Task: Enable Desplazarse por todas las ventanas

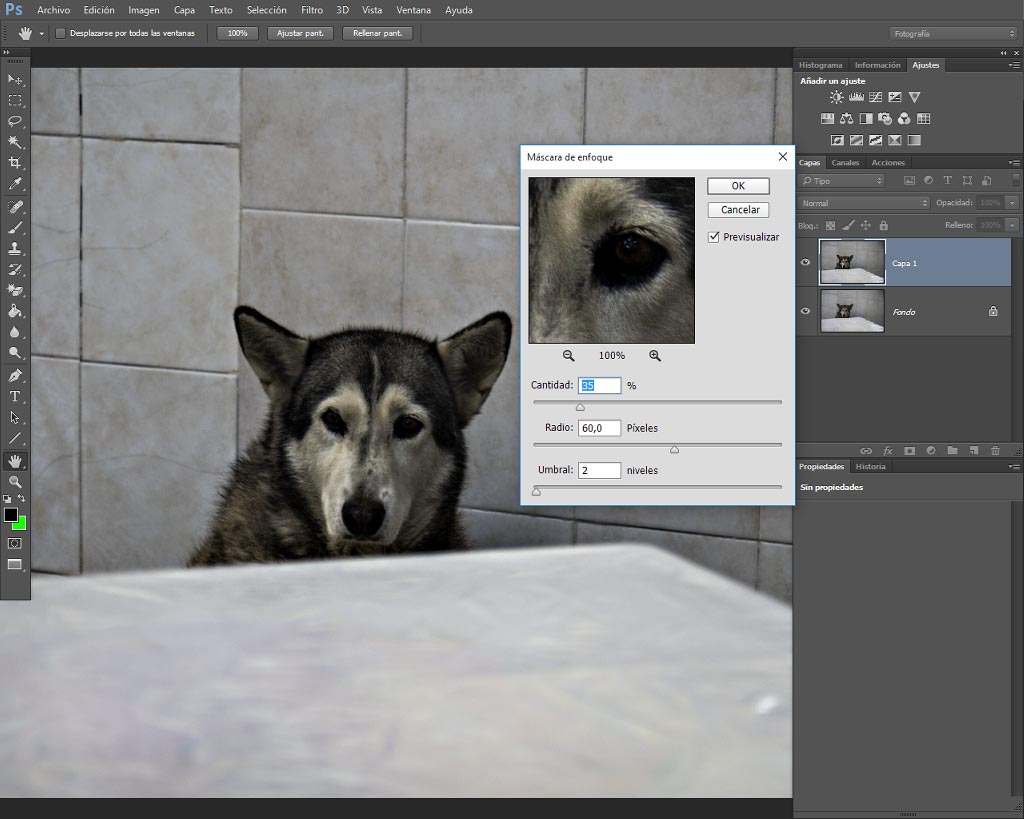Action: click(x=61, y=33)
